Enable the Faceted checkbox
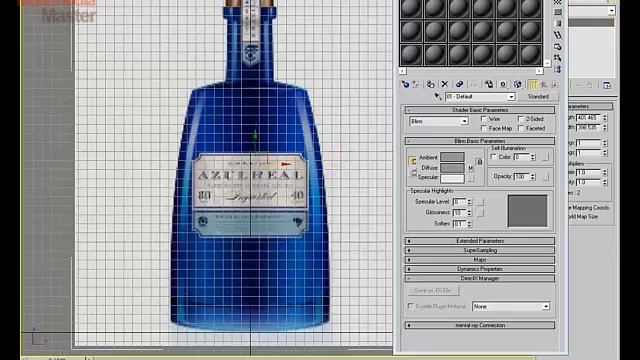640x360 pixels. (x=521, y=128)
